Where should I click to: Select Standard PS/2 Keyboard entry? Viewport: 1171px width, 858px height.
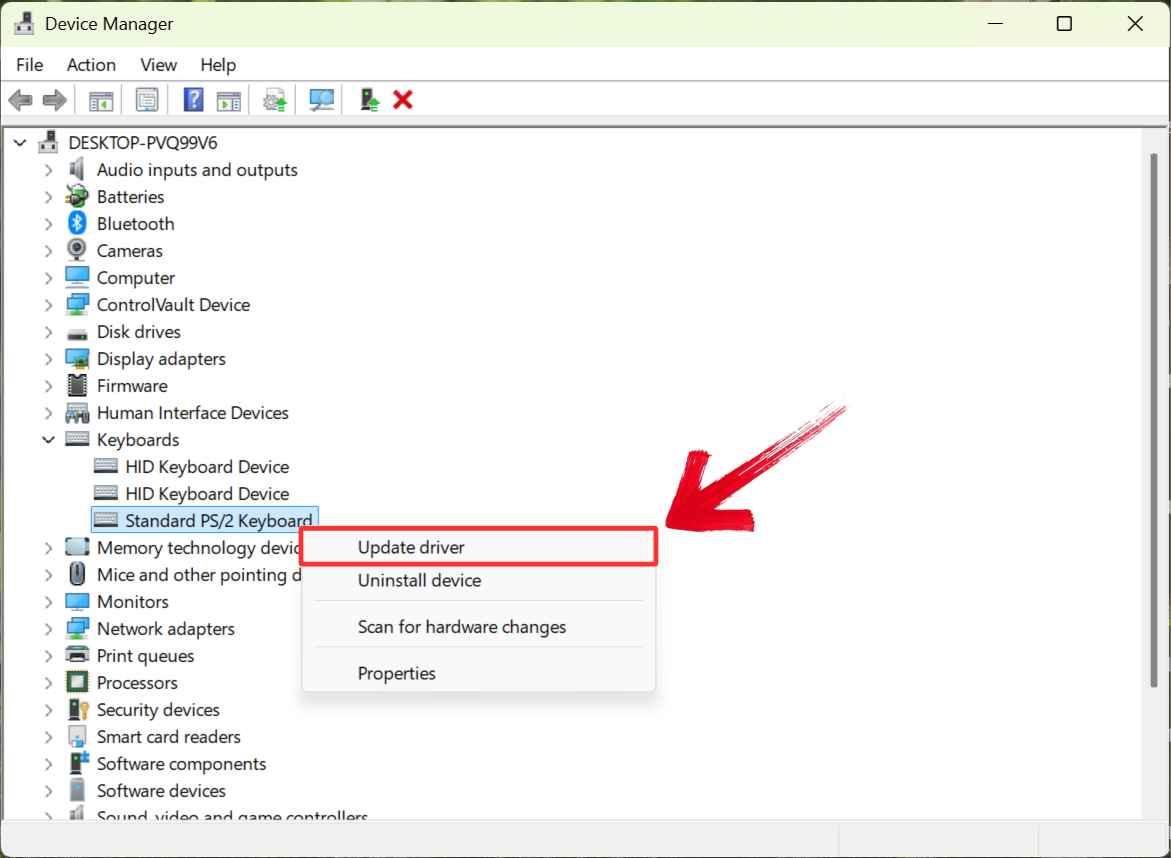coord(219,520)
